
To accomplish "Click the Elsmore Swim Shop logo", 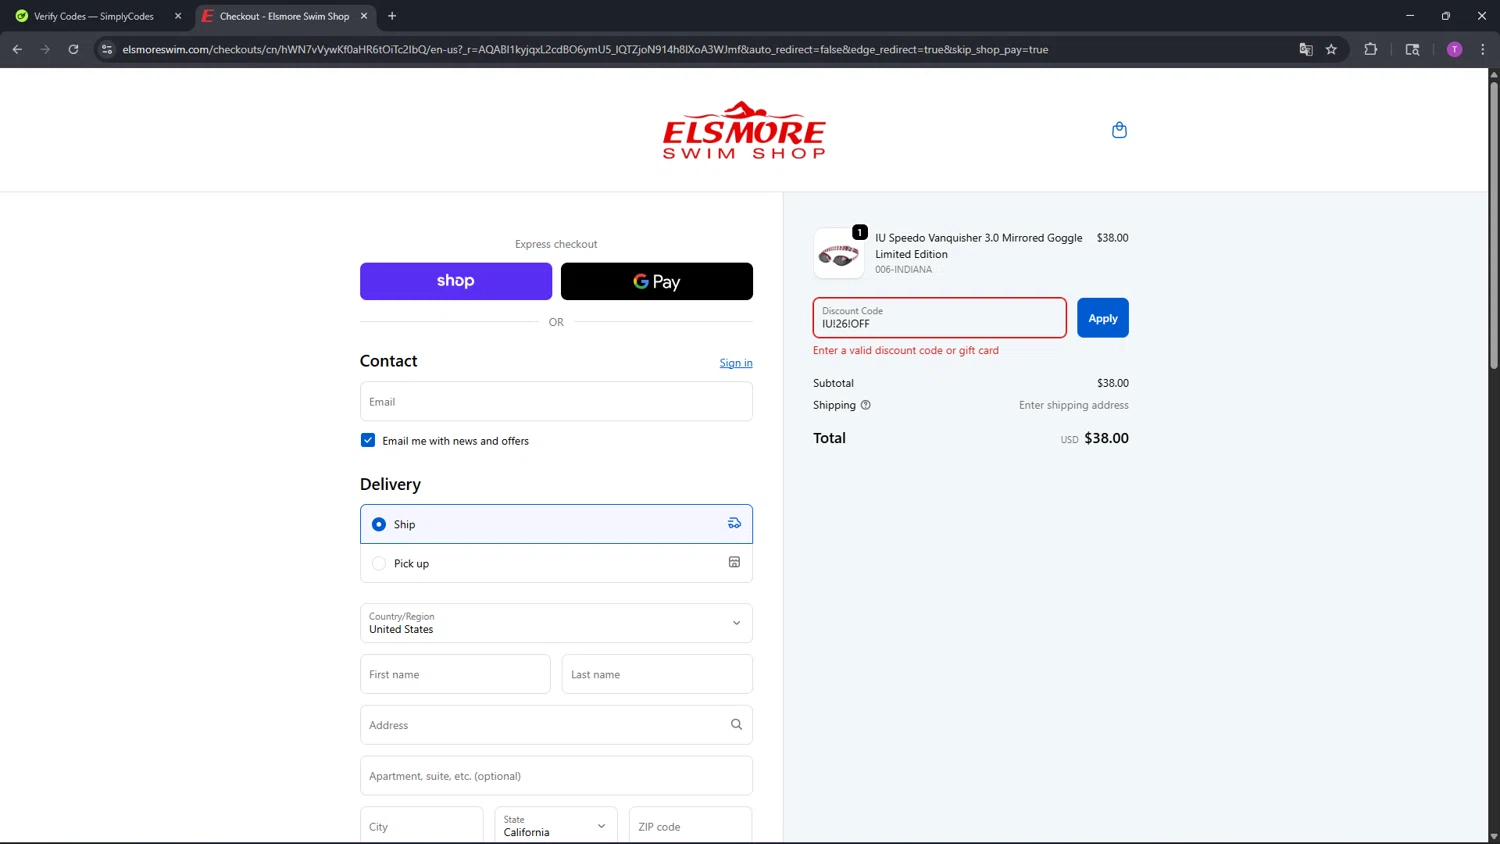I will (744, 130).
